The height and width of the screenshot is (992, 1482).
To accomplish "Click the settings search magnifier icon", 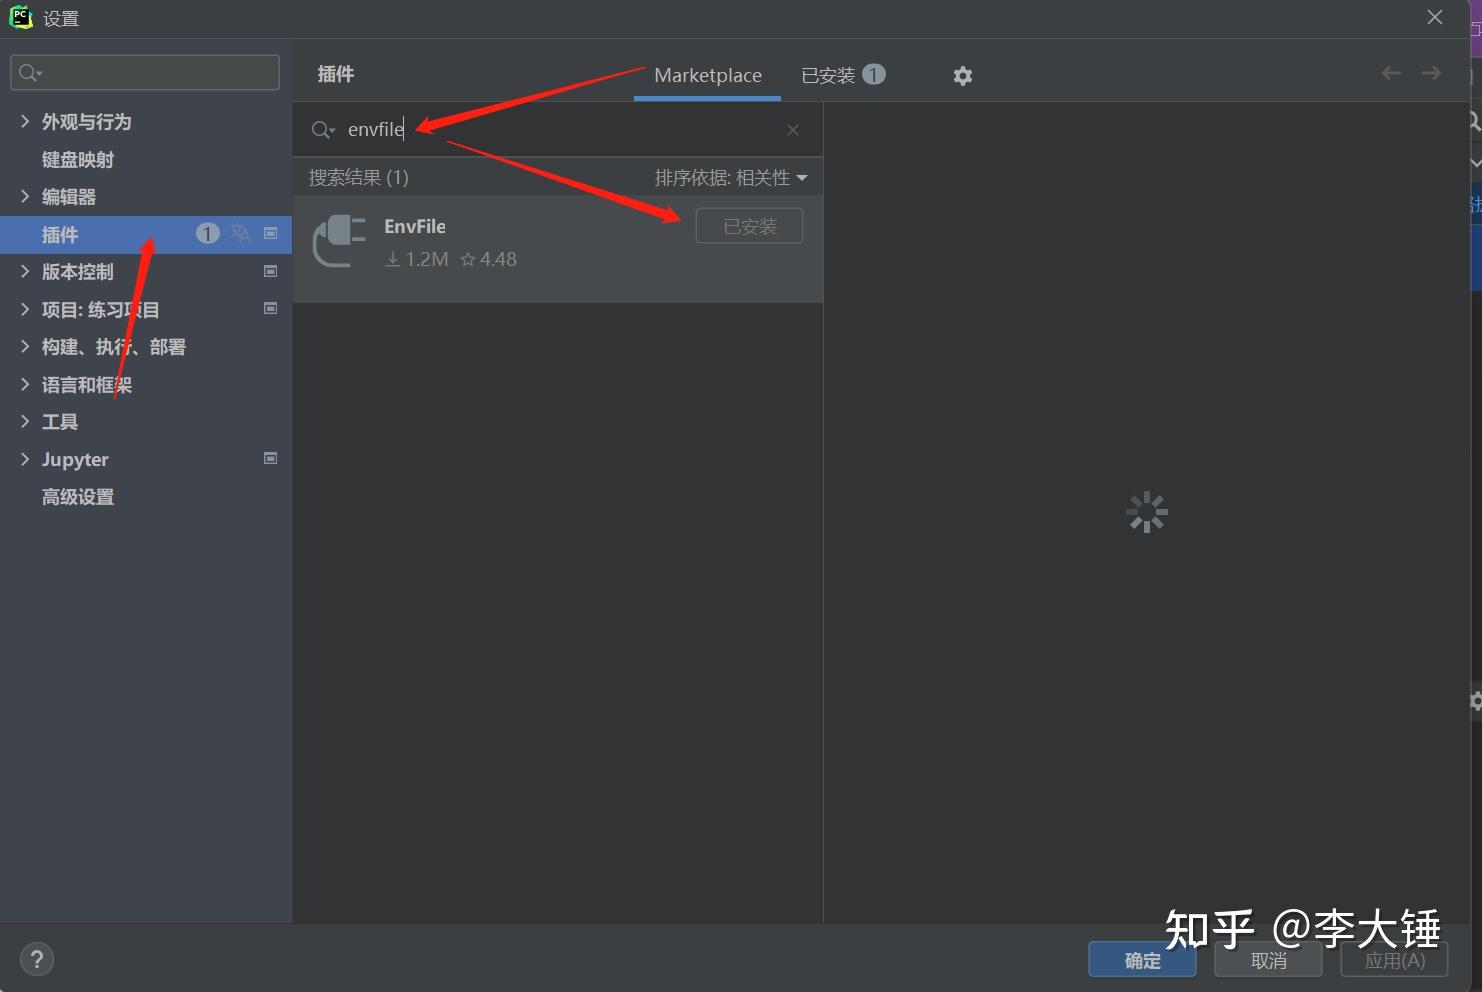I will click(31, 73).
